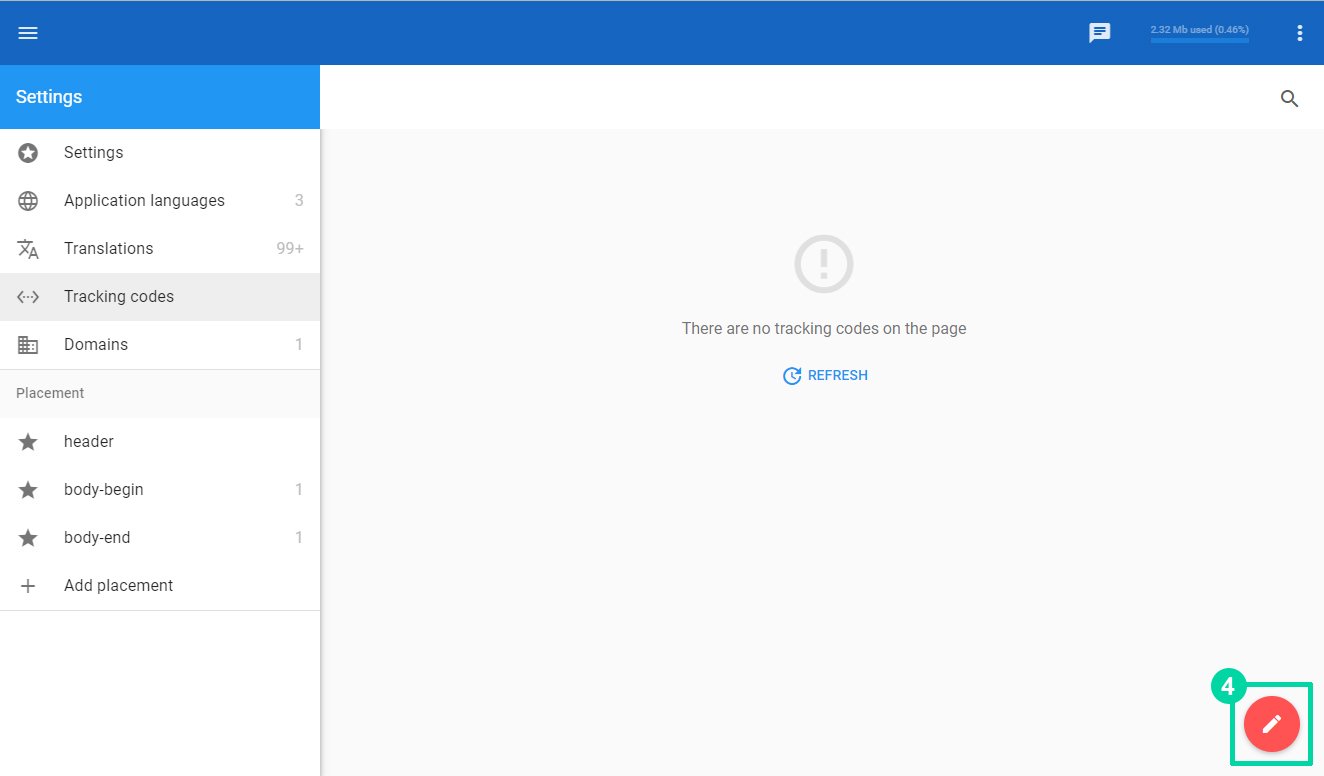1324x776 pixels.
Task: Click the count 3 beside Application languages
Action: point(299,201)
